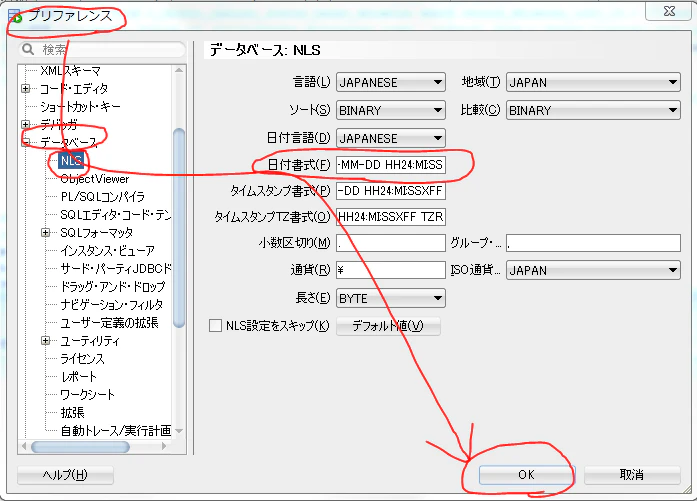Select ライセンス tree item

[82, 359]
